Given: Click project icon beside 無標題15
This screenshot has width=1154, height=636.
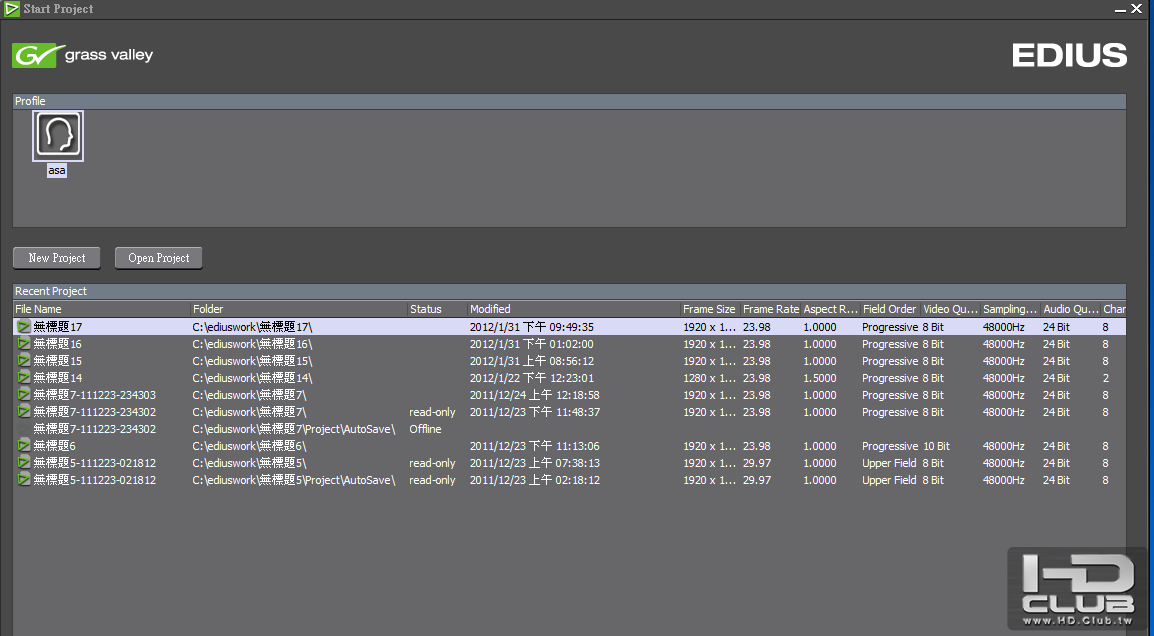Looking at the screenshot, I should pos(24,361).
